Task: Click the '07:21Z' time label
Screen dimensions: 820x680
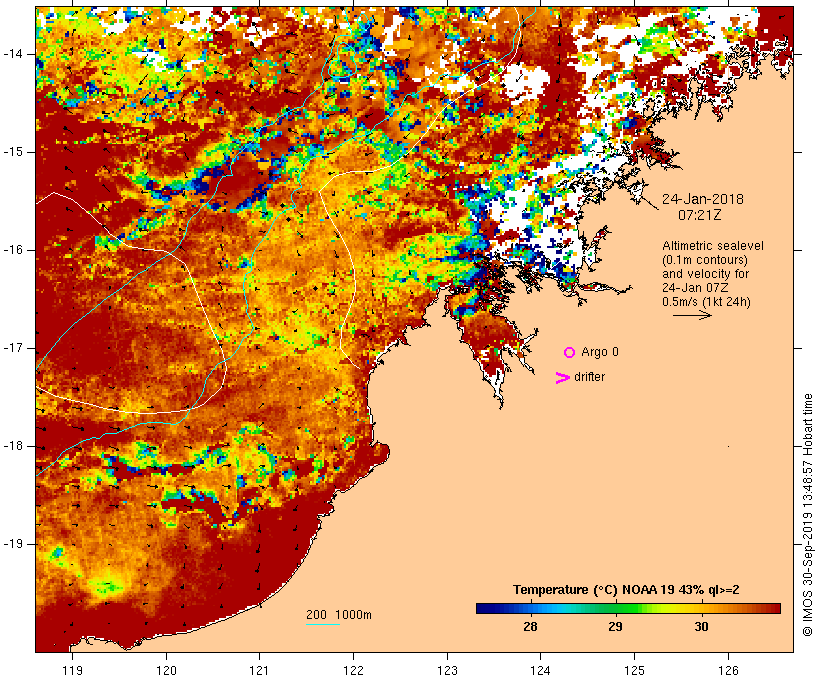Action: click(700, 215)
